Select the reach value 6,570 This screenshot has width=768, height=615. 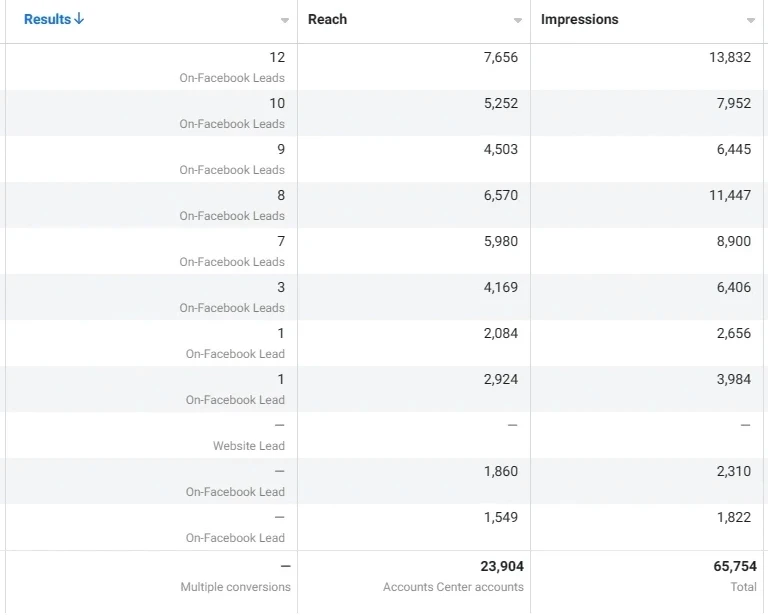pos(501,195)
